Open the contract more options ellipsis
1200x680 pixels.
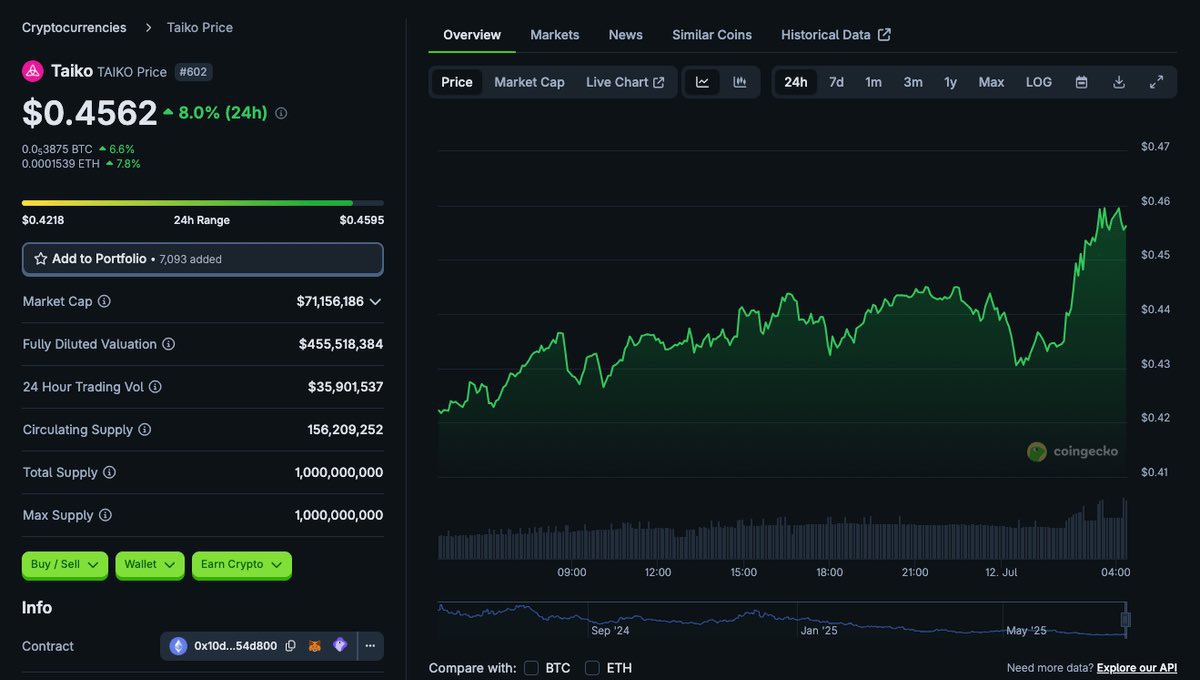pos(370,646)
